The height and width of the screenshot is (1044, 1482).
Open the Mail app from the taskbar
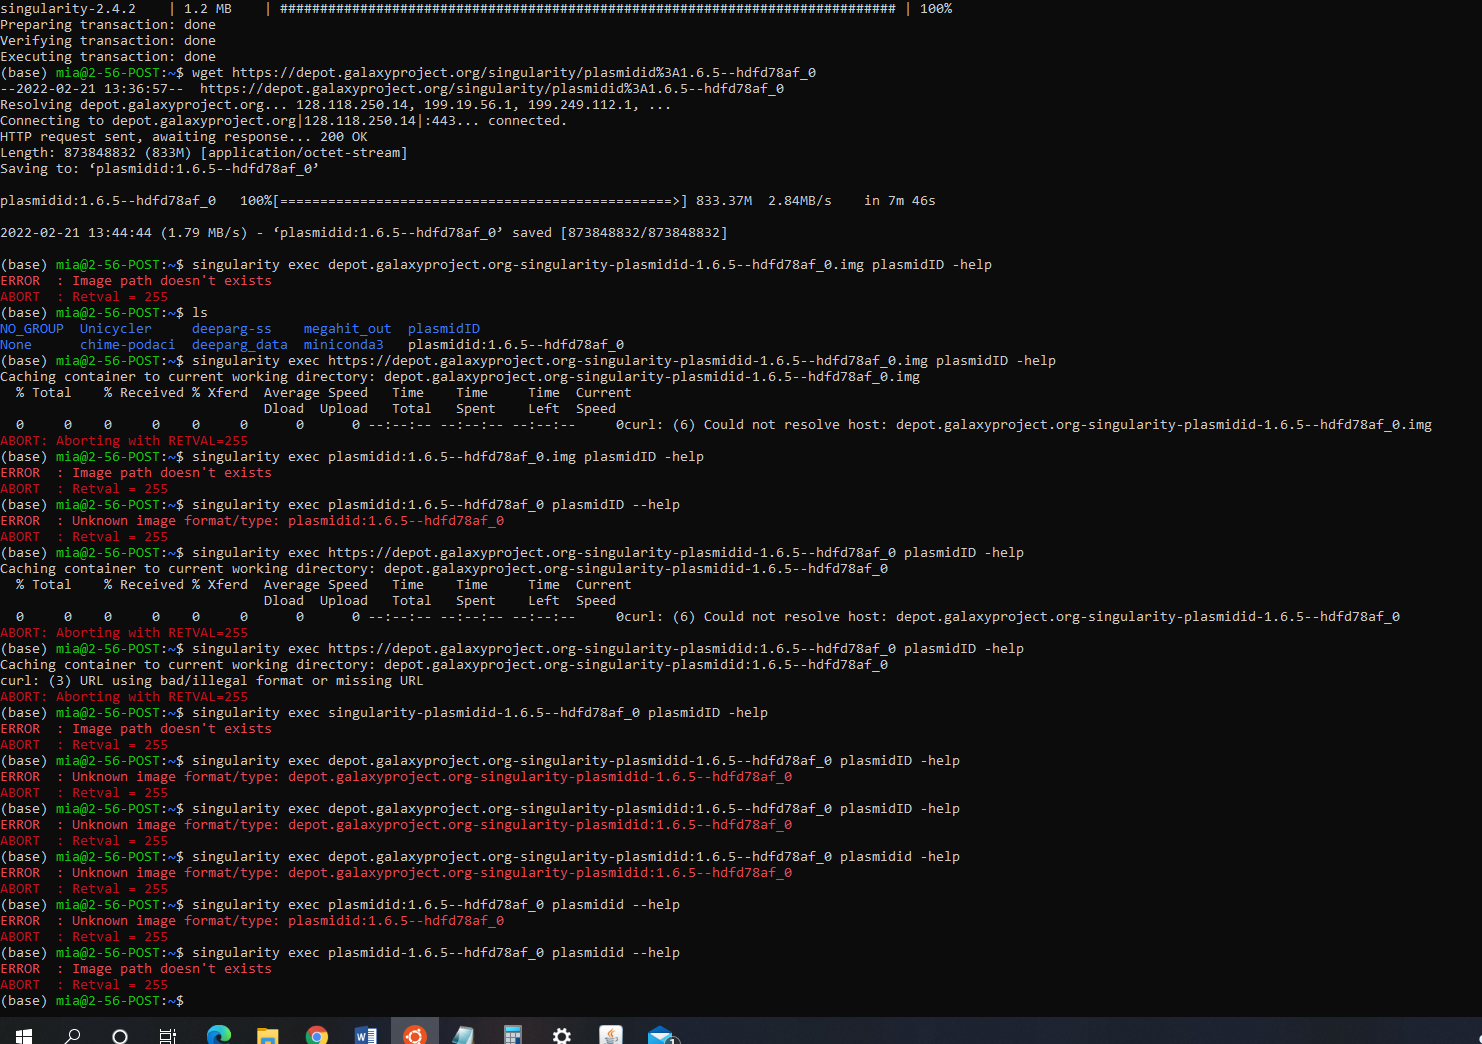pyautogui.click(x=662, y=1035)
